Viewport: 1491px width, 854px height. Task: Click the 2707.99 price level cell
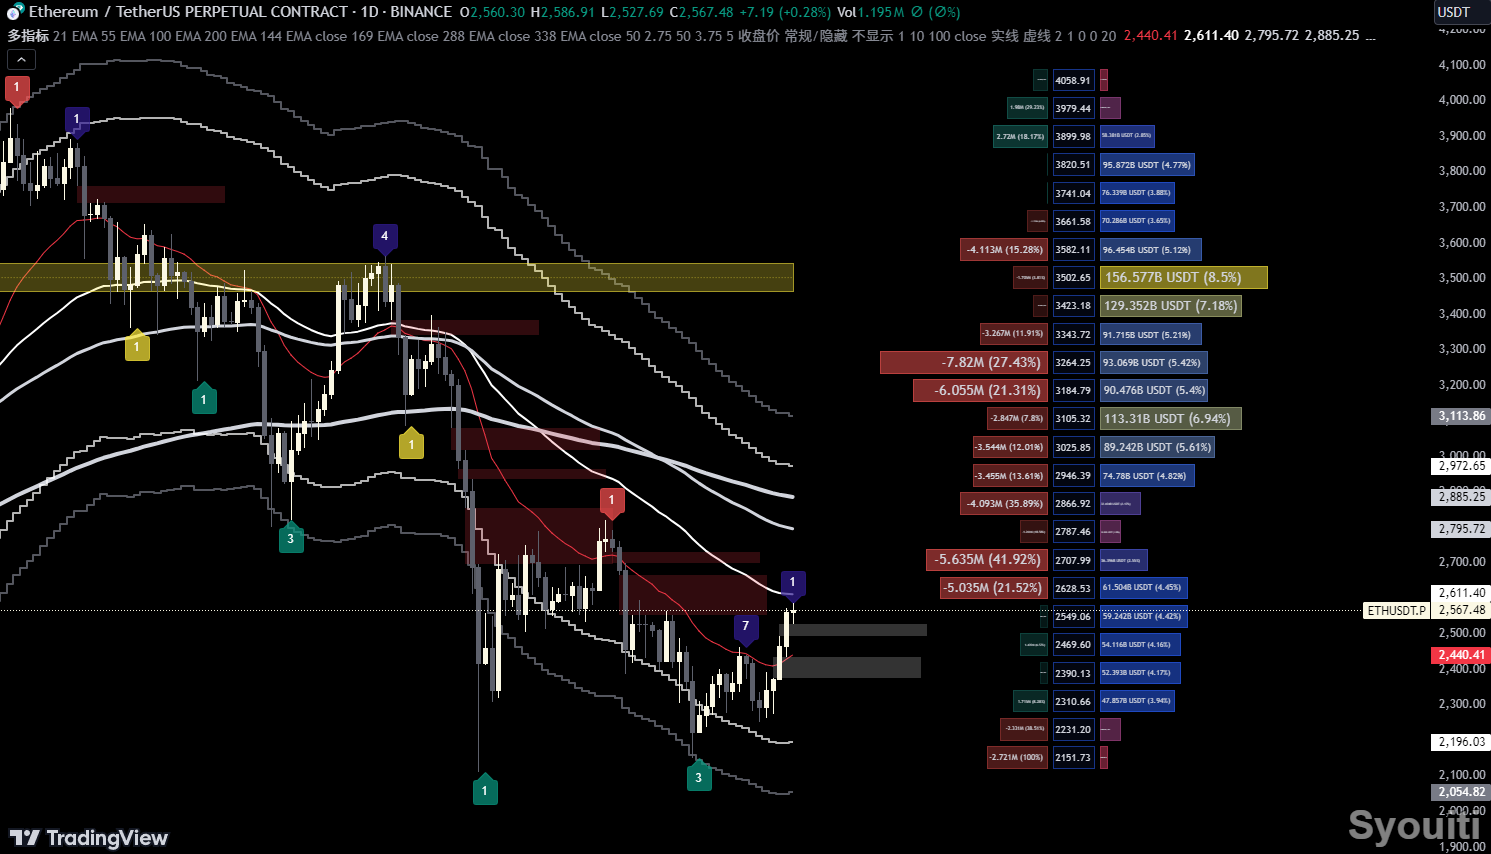(x=1073, y=560)
